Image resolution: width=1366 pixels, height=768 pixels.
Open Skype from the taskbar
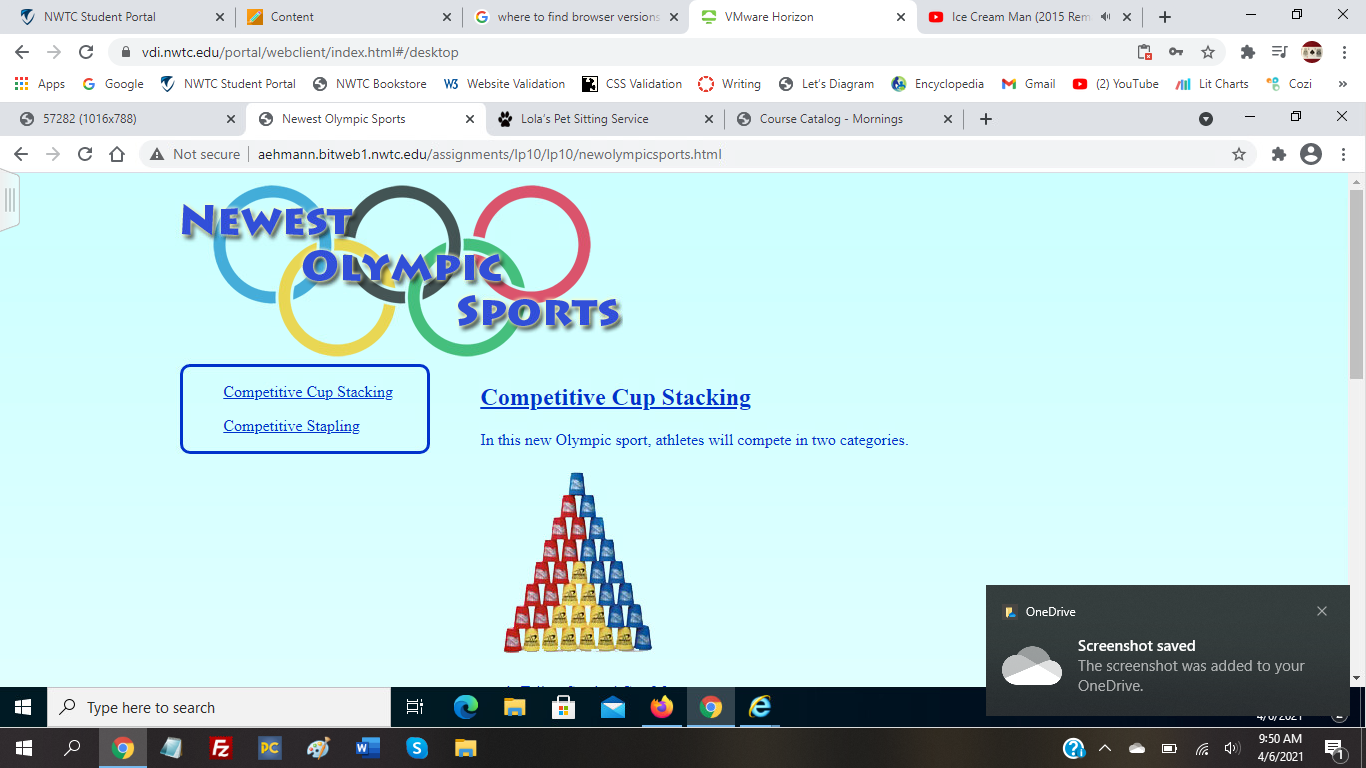pyautogui.click(x=417, y=747)
